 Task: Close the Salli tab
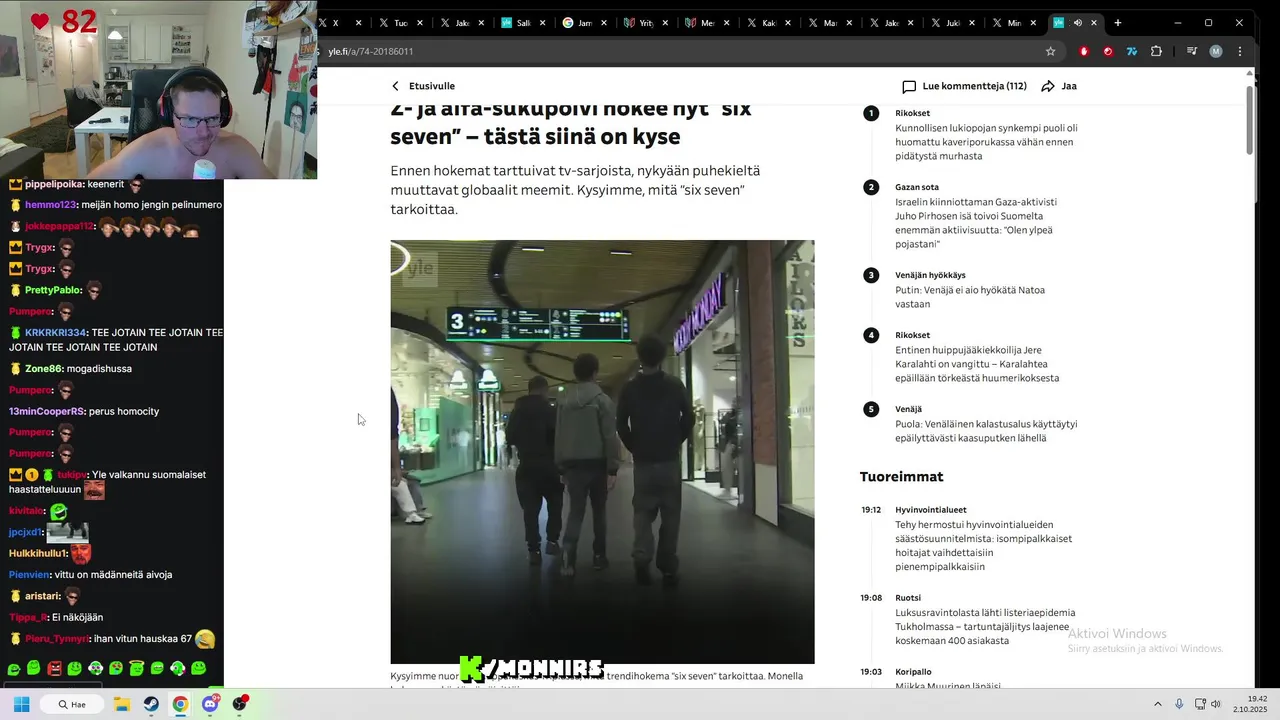pos(541,23)
